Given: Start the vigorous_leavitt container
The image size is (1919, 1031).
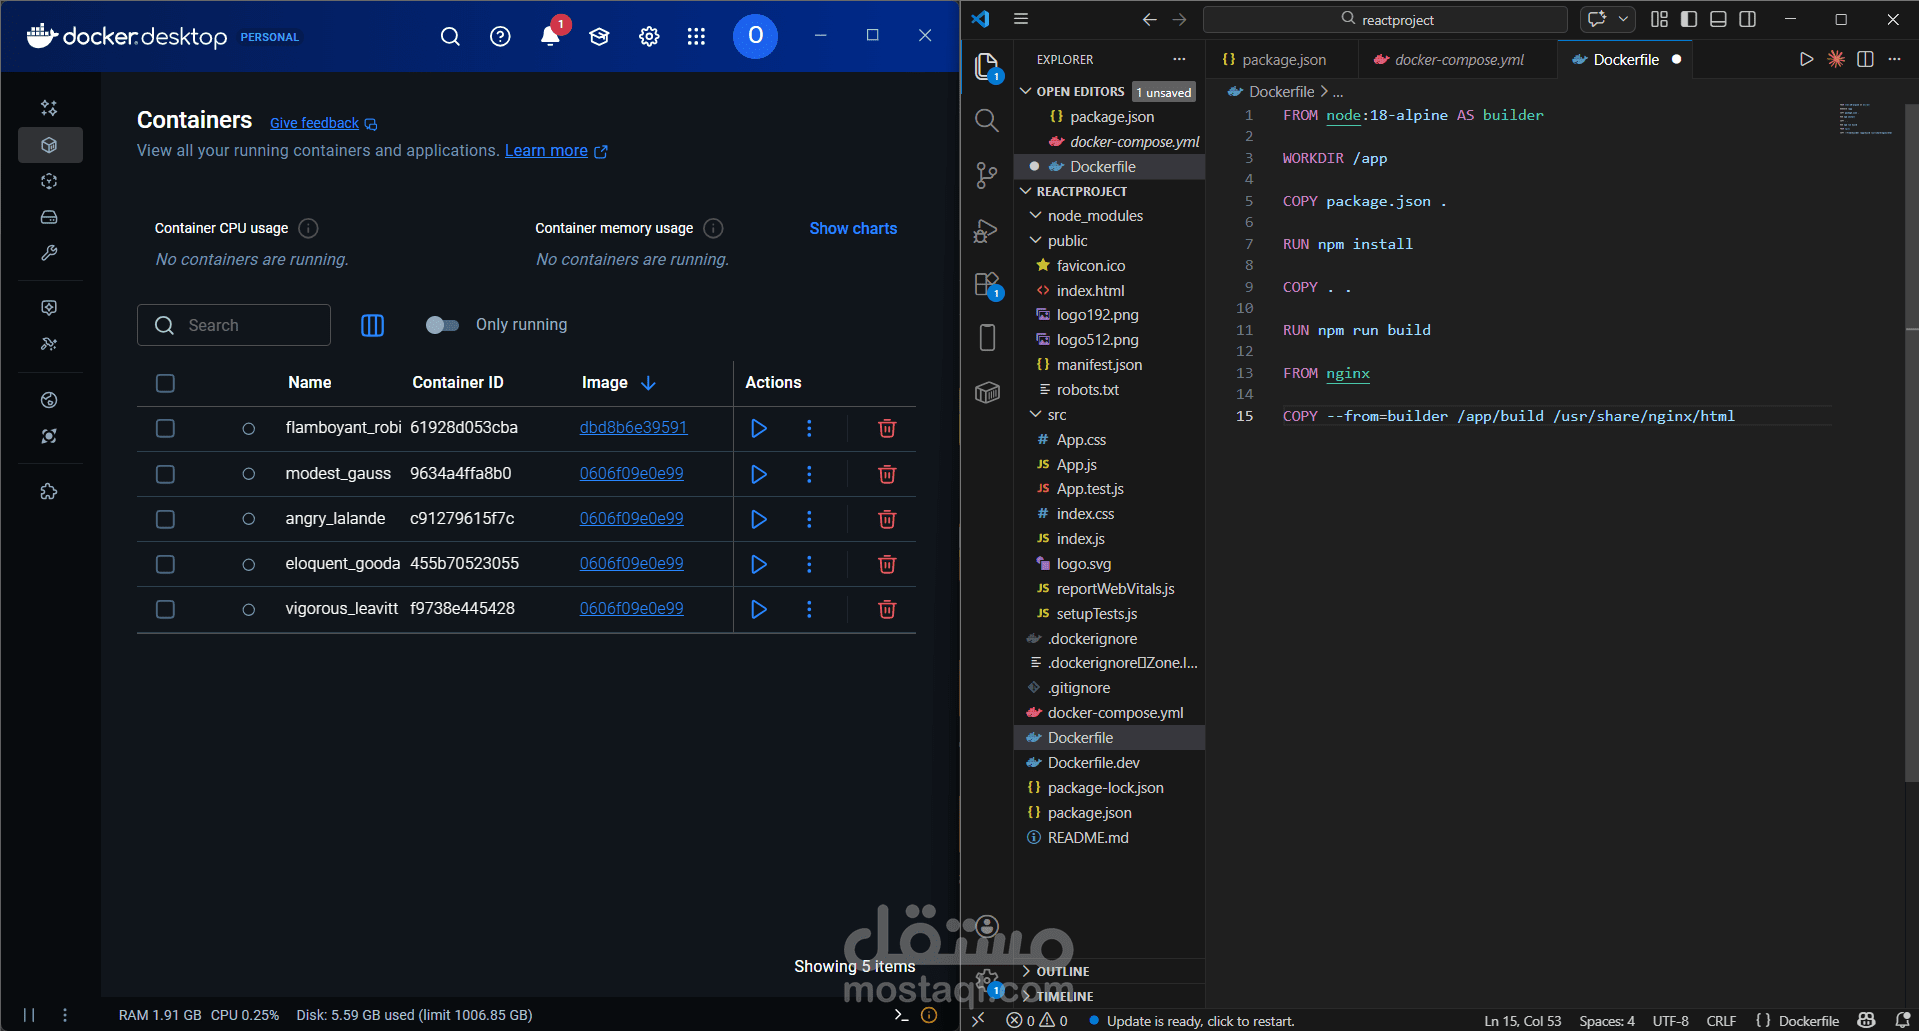Looking at the screenshot, I should click(759, 609).
